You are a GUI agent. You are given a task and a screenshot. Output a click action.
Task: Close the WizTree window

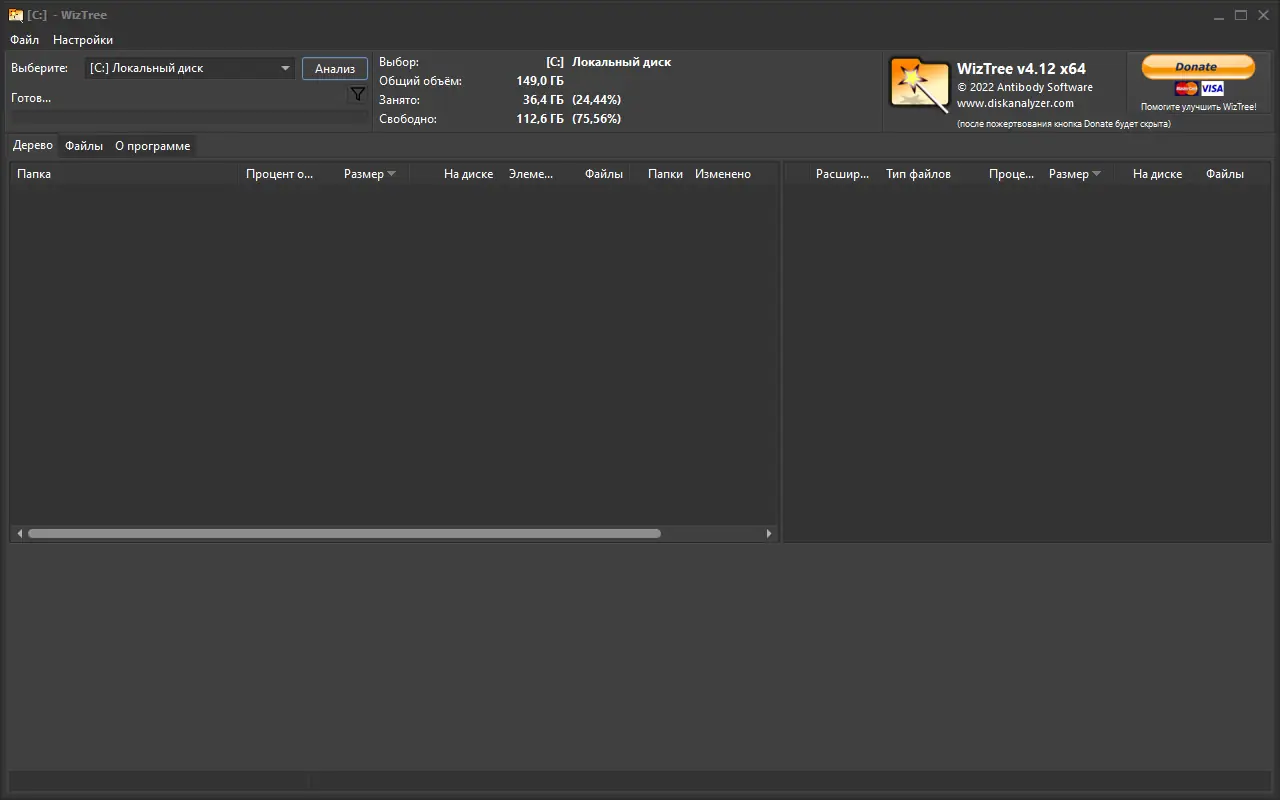(x=1264, y=15)
